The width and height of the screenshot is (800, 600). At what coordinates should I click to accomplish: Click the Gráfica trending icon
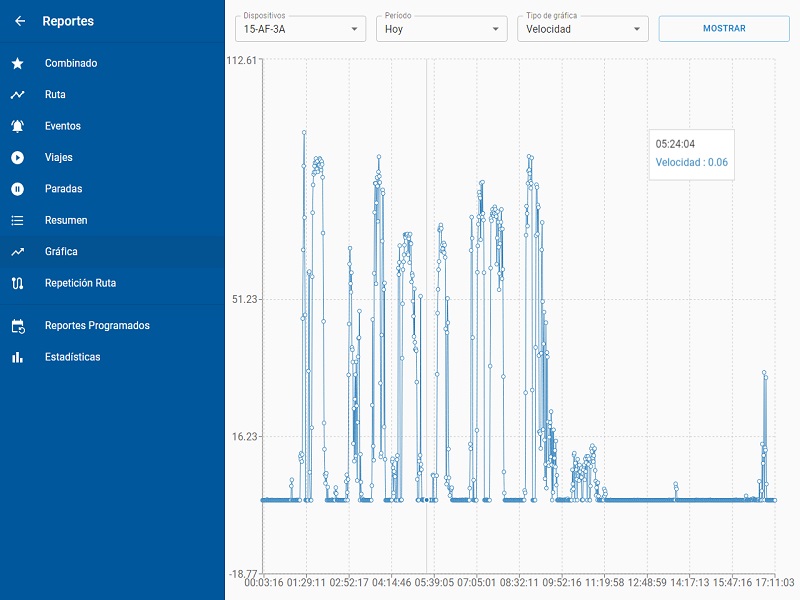[18, 252]
